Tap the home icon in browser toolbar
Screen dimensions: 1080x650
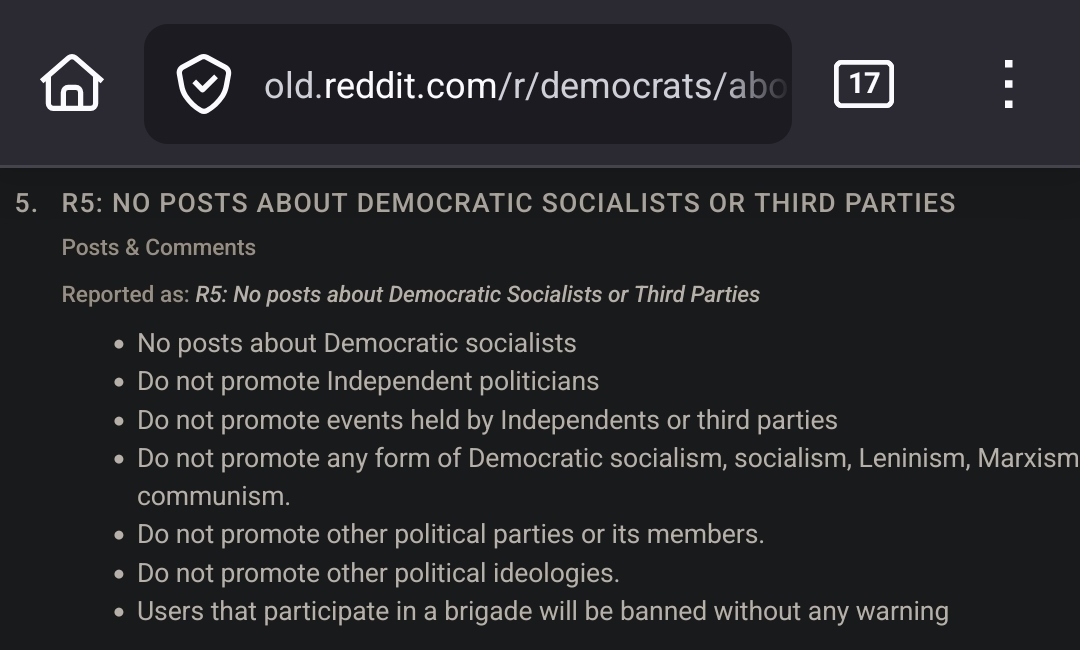(72, 83)
